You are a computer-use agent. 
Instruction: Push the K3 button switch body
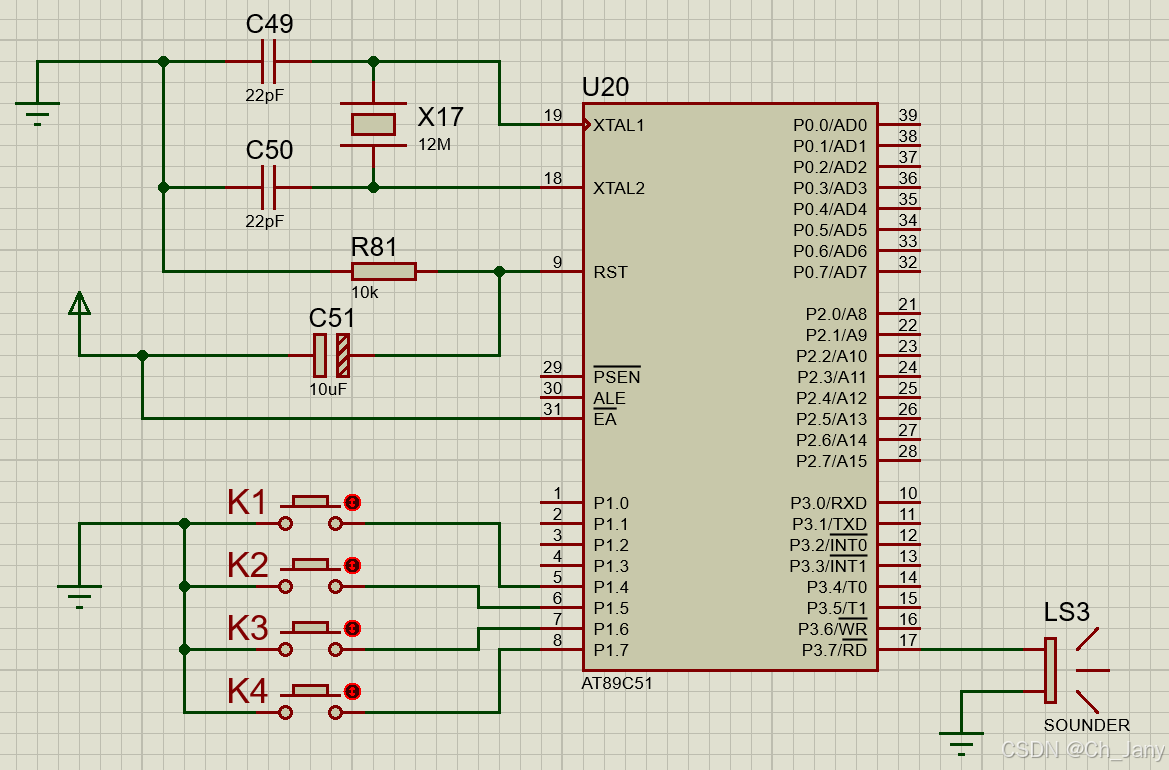click(x=310, y=628)
